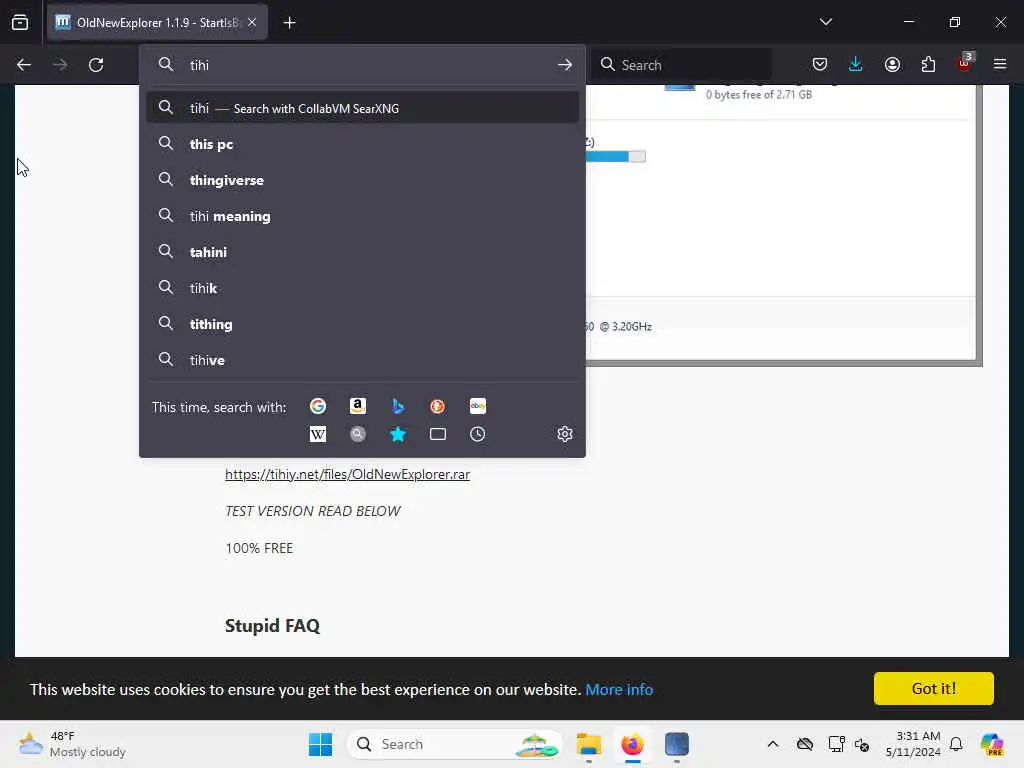1024x768 pixels.
Task: Open the Windows Start menu
Action: 320,744
